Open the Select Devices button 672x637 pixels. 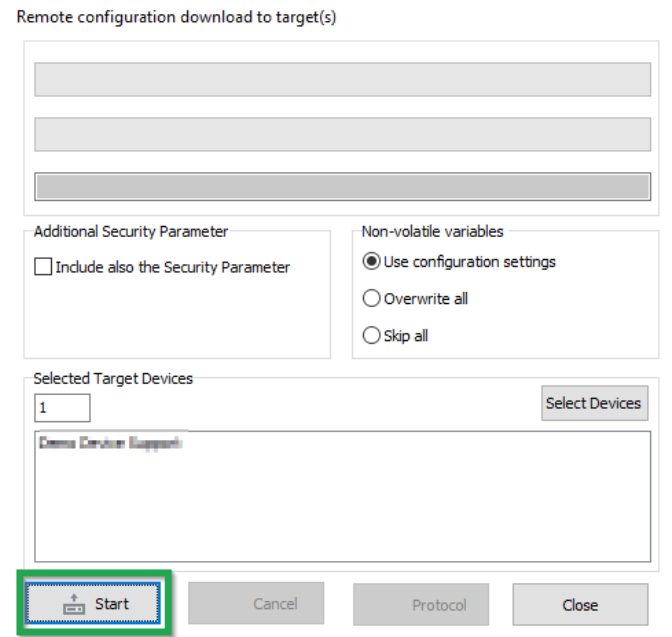(593, 403)
